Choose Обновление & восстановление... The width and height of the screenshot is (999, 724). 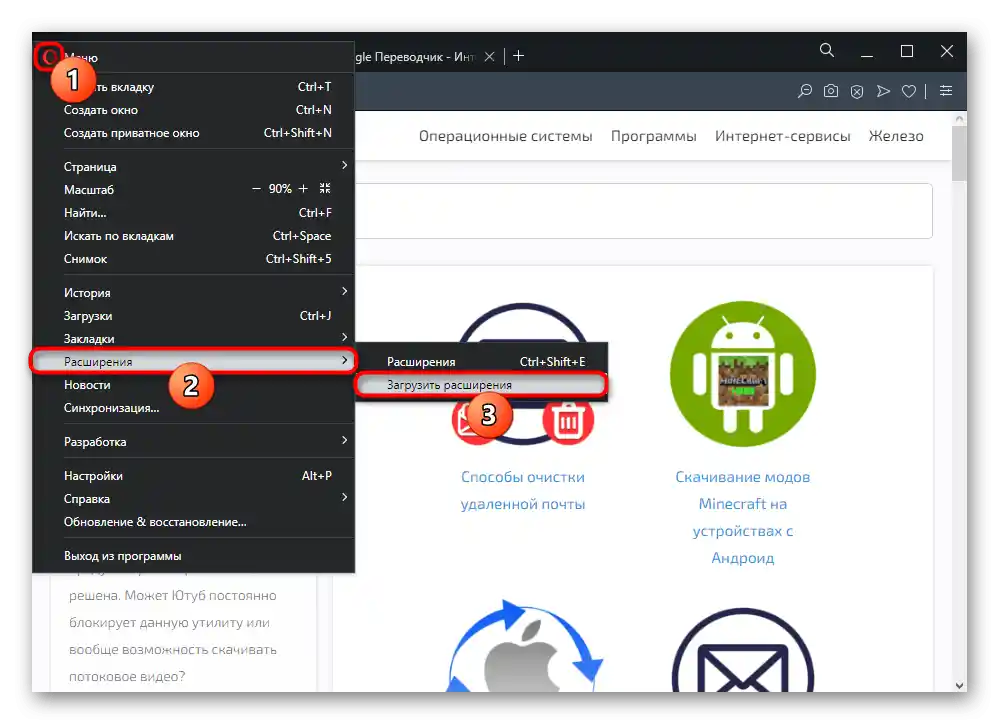(x=194, y=521)
